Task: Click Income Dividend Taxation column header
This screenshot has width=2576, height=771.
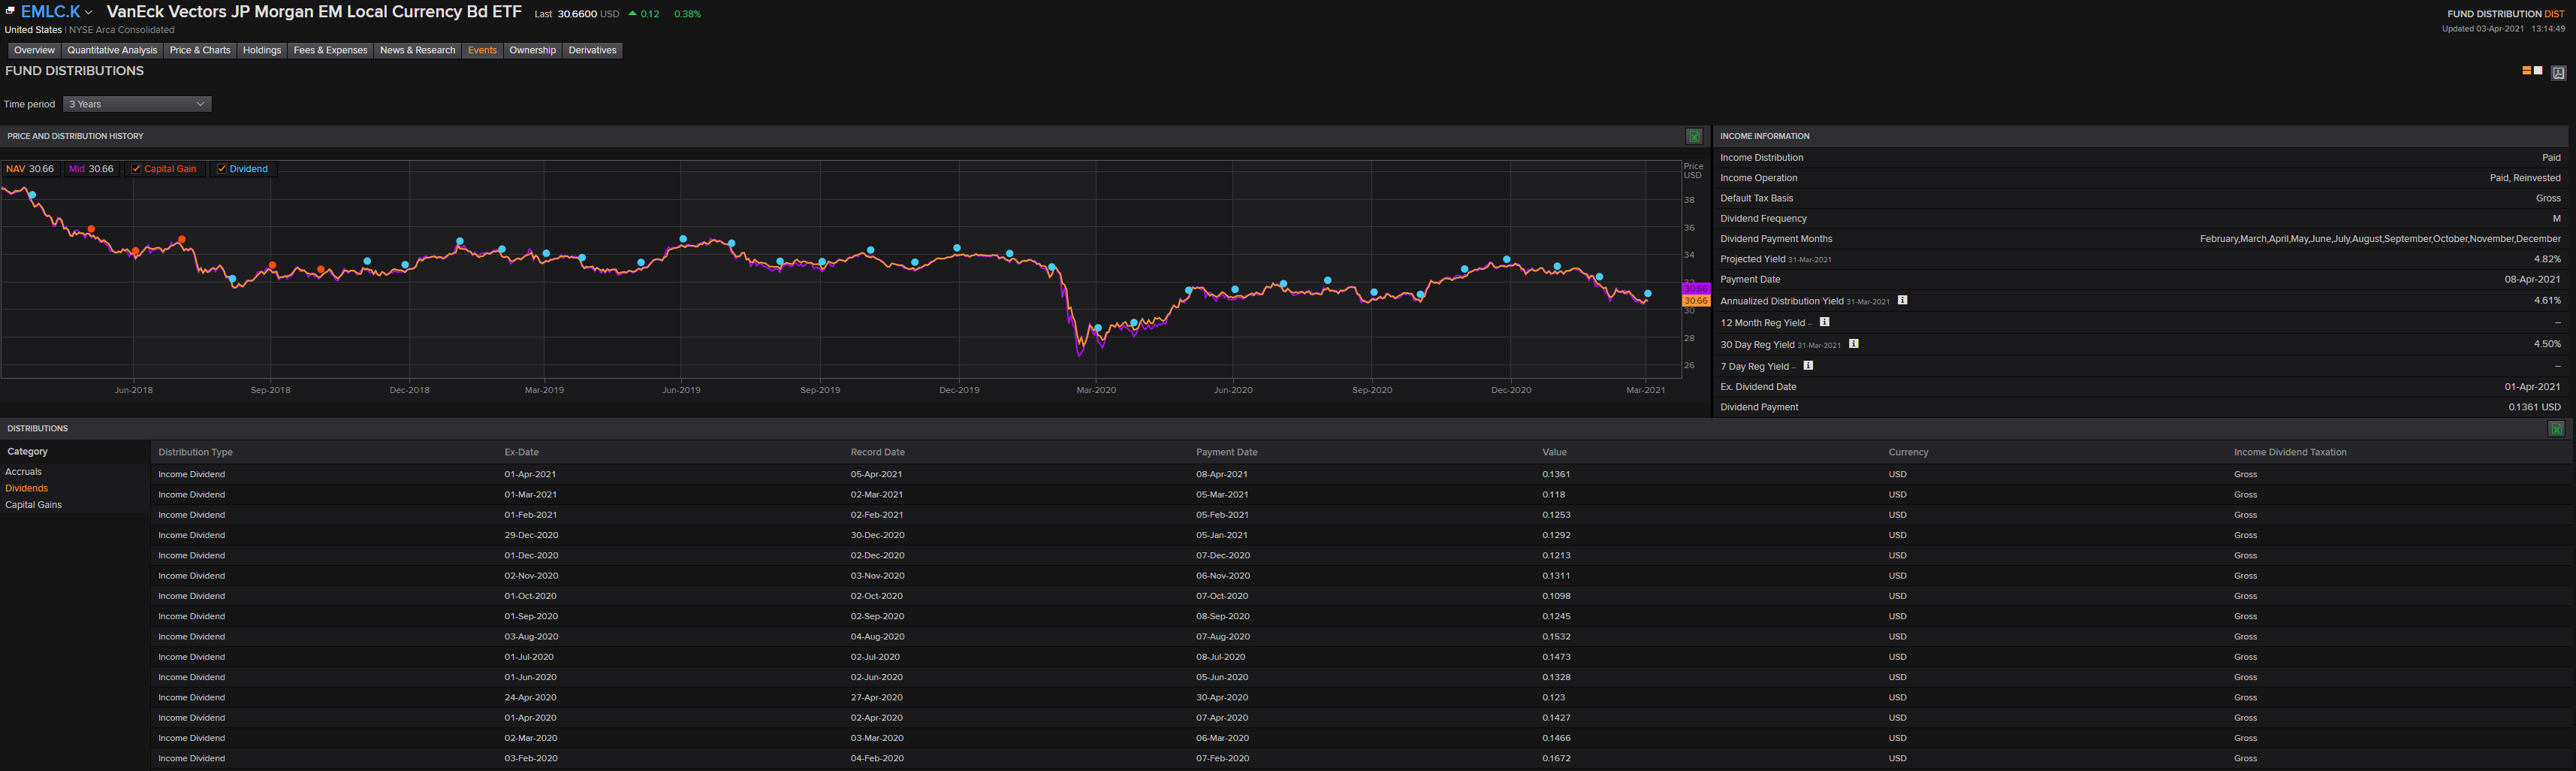Action: coord(2290,452)
